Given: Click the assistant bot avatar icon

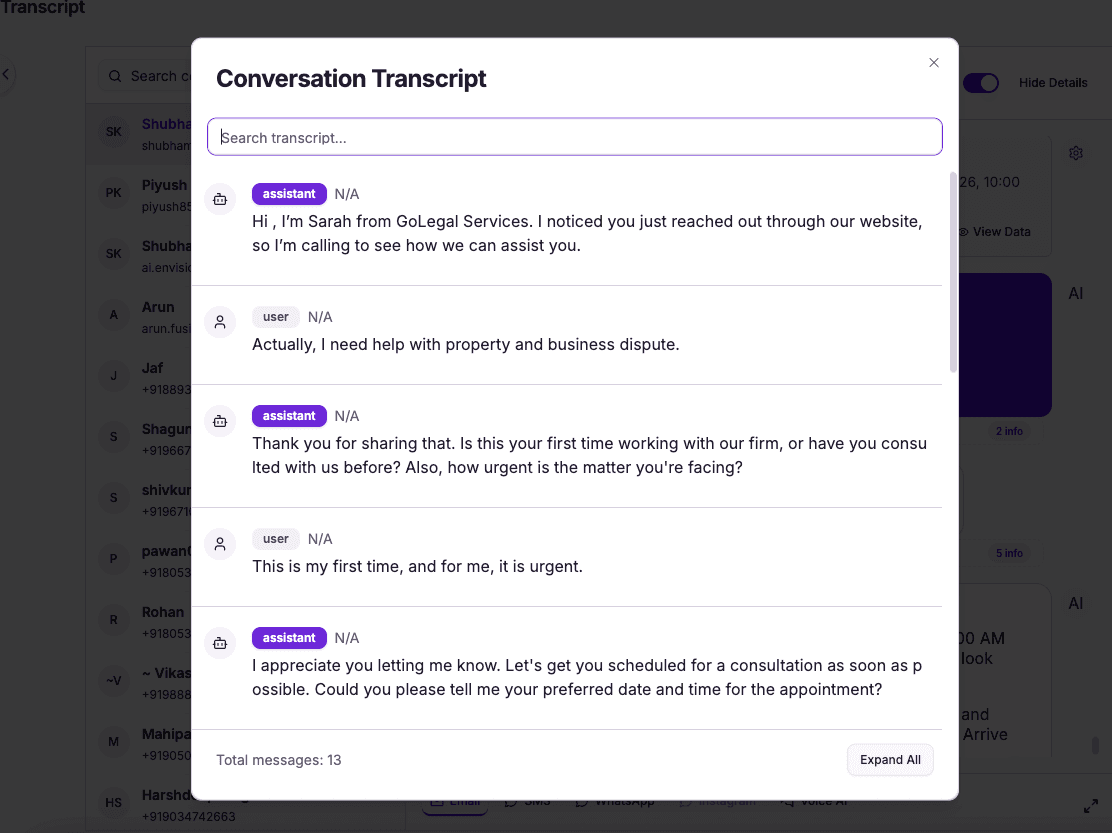Looking at the screenshot, I should 220,198.
